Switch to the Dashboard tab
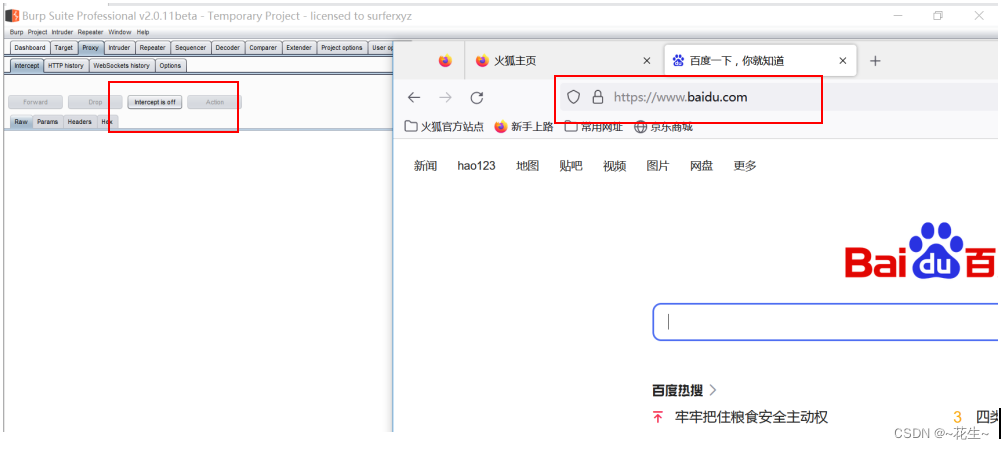Viewport: 1004px width, 449px height. 30,47
